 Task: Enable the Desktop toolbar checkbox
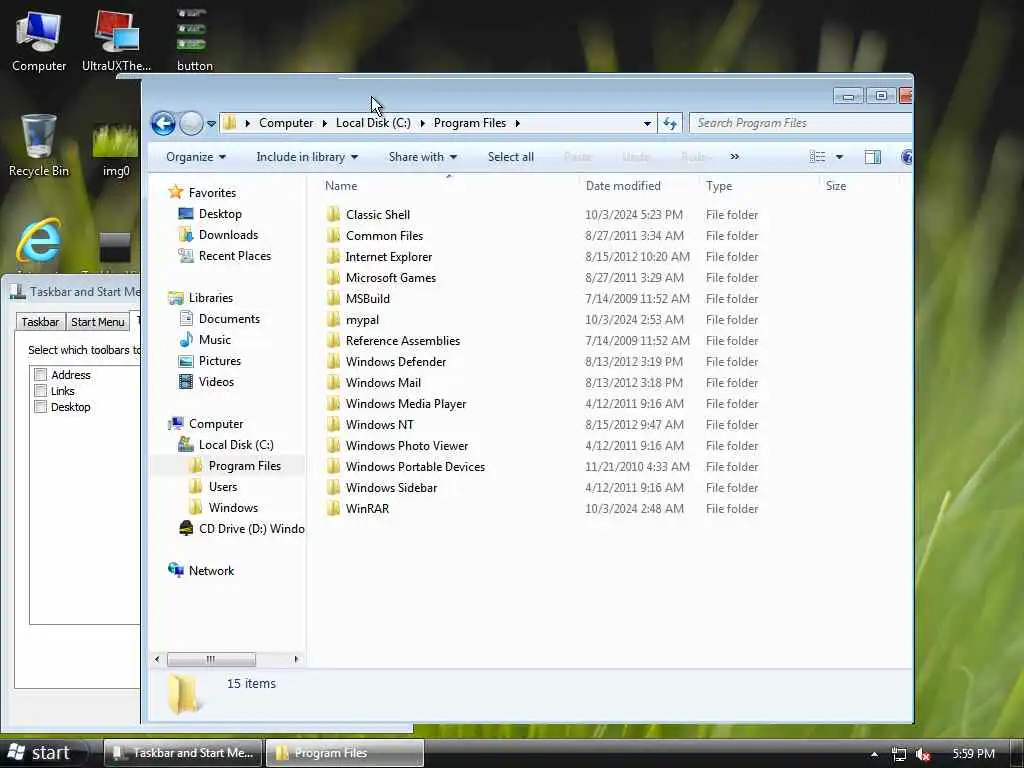point(40,406)
